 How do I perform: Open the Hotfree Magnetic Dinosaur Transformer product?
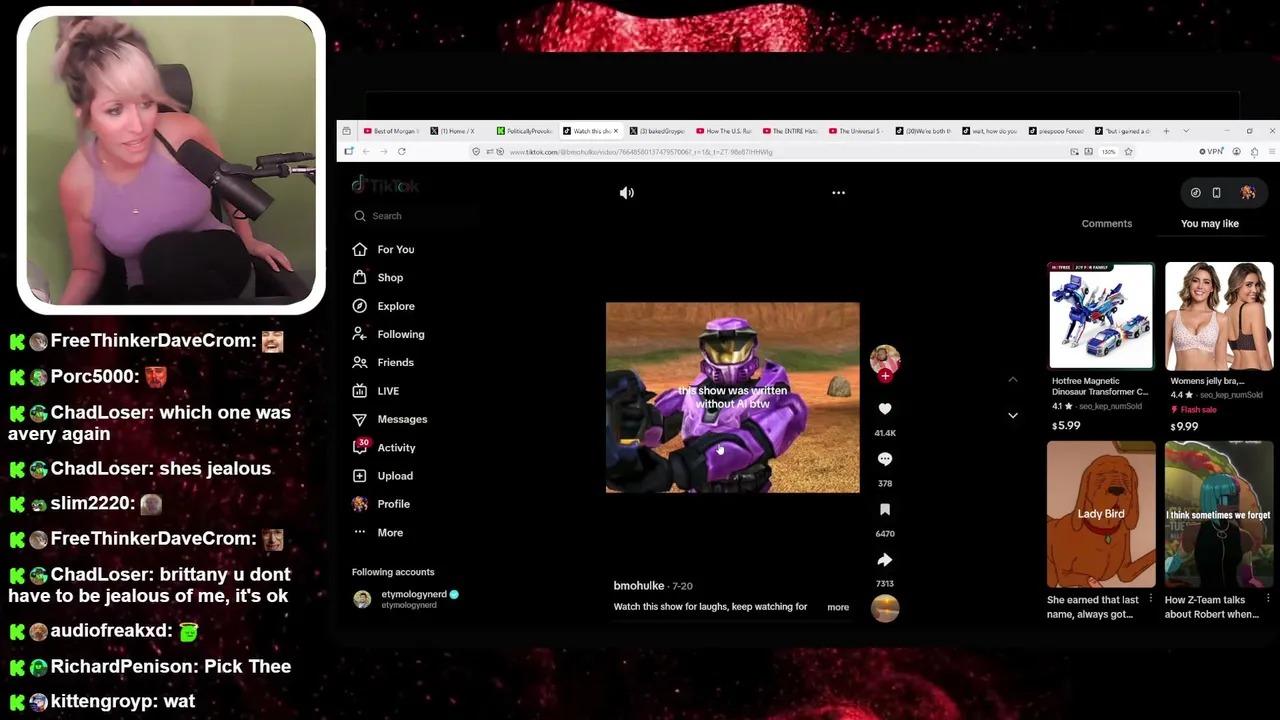[x=1101, y=316]
